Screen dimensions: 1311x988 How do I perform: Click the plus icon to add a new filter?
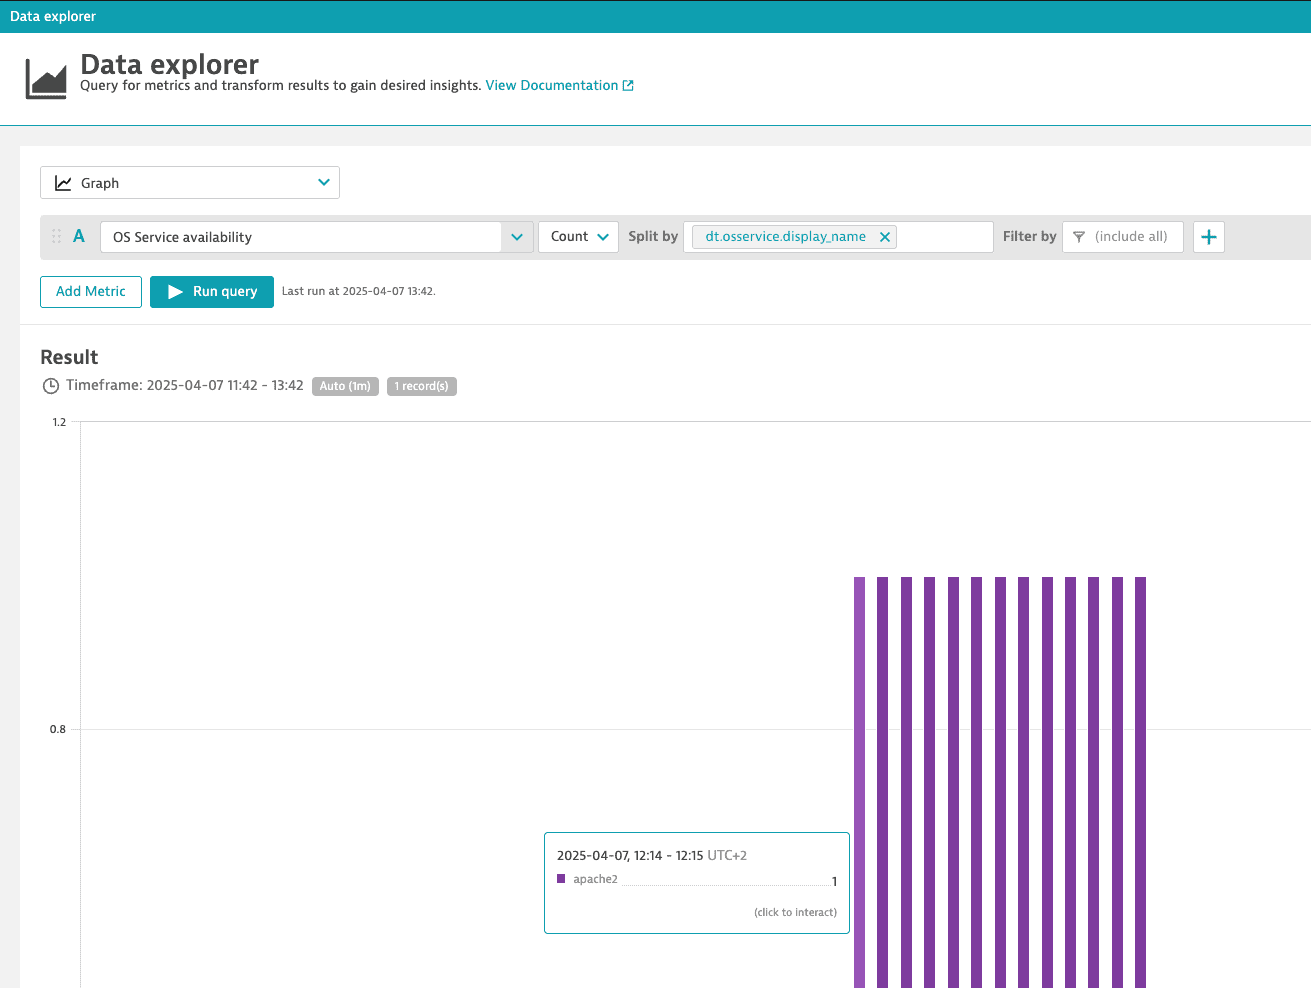pyautogui.click(x=1208, y=236)
